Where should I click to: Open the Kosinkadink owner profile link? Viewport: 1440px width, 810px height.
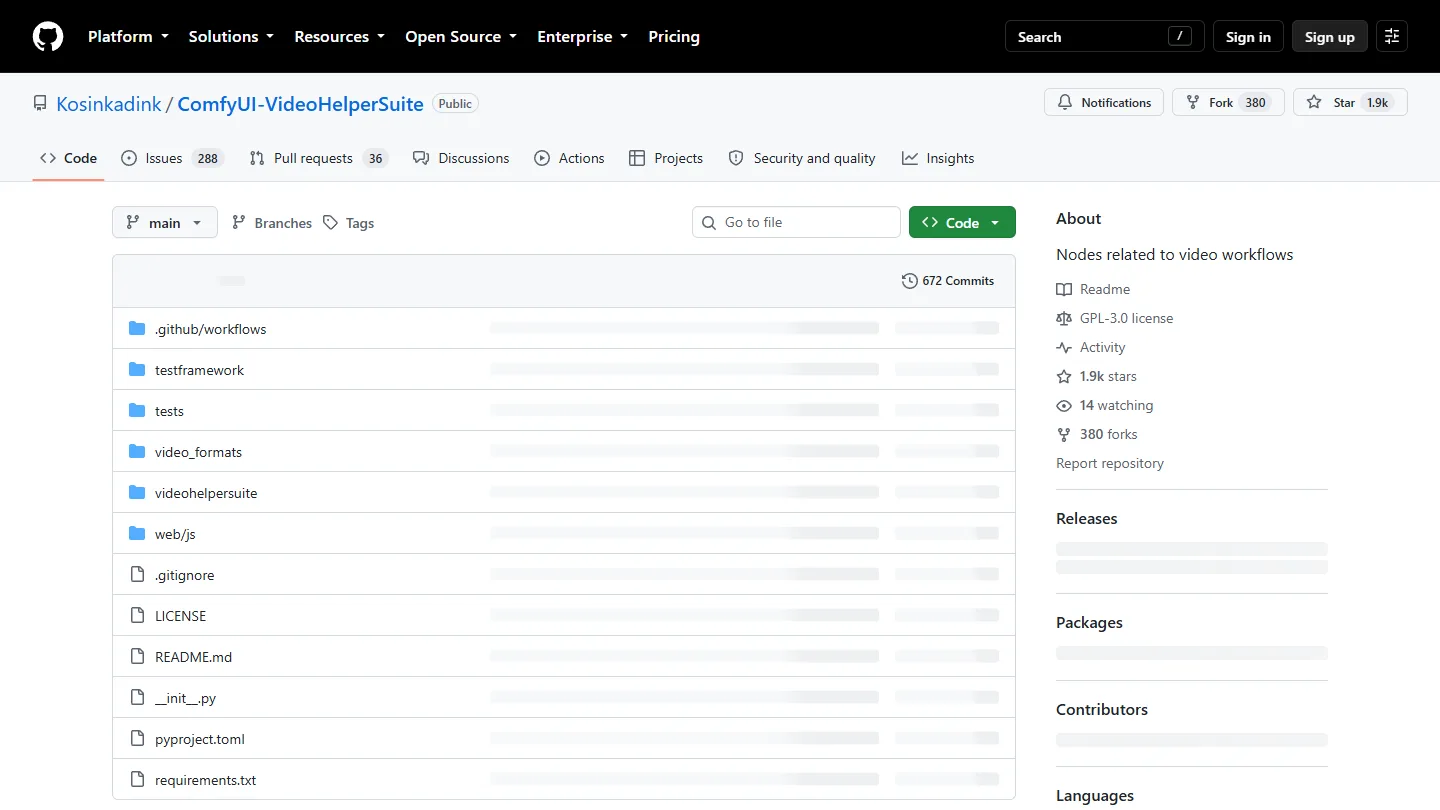point(109,104)
